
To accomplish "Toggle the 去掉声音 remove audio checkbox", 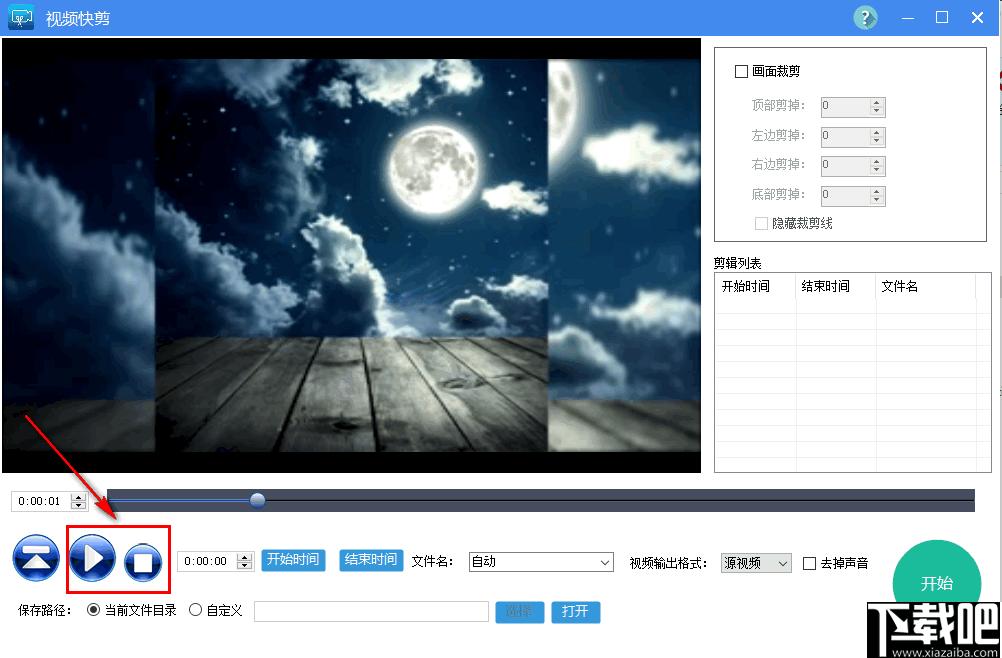I will pos(810,563).
